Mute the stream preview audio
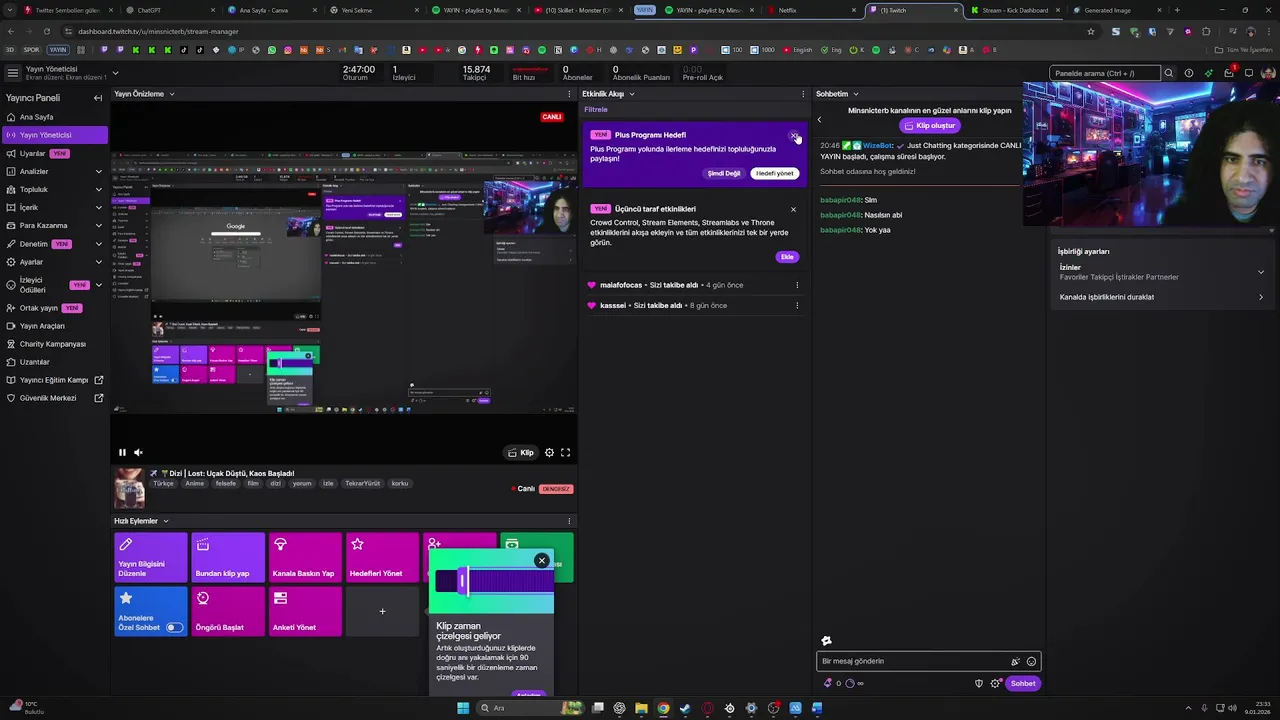Viewport: 1280px width, 720px height. 138,453
